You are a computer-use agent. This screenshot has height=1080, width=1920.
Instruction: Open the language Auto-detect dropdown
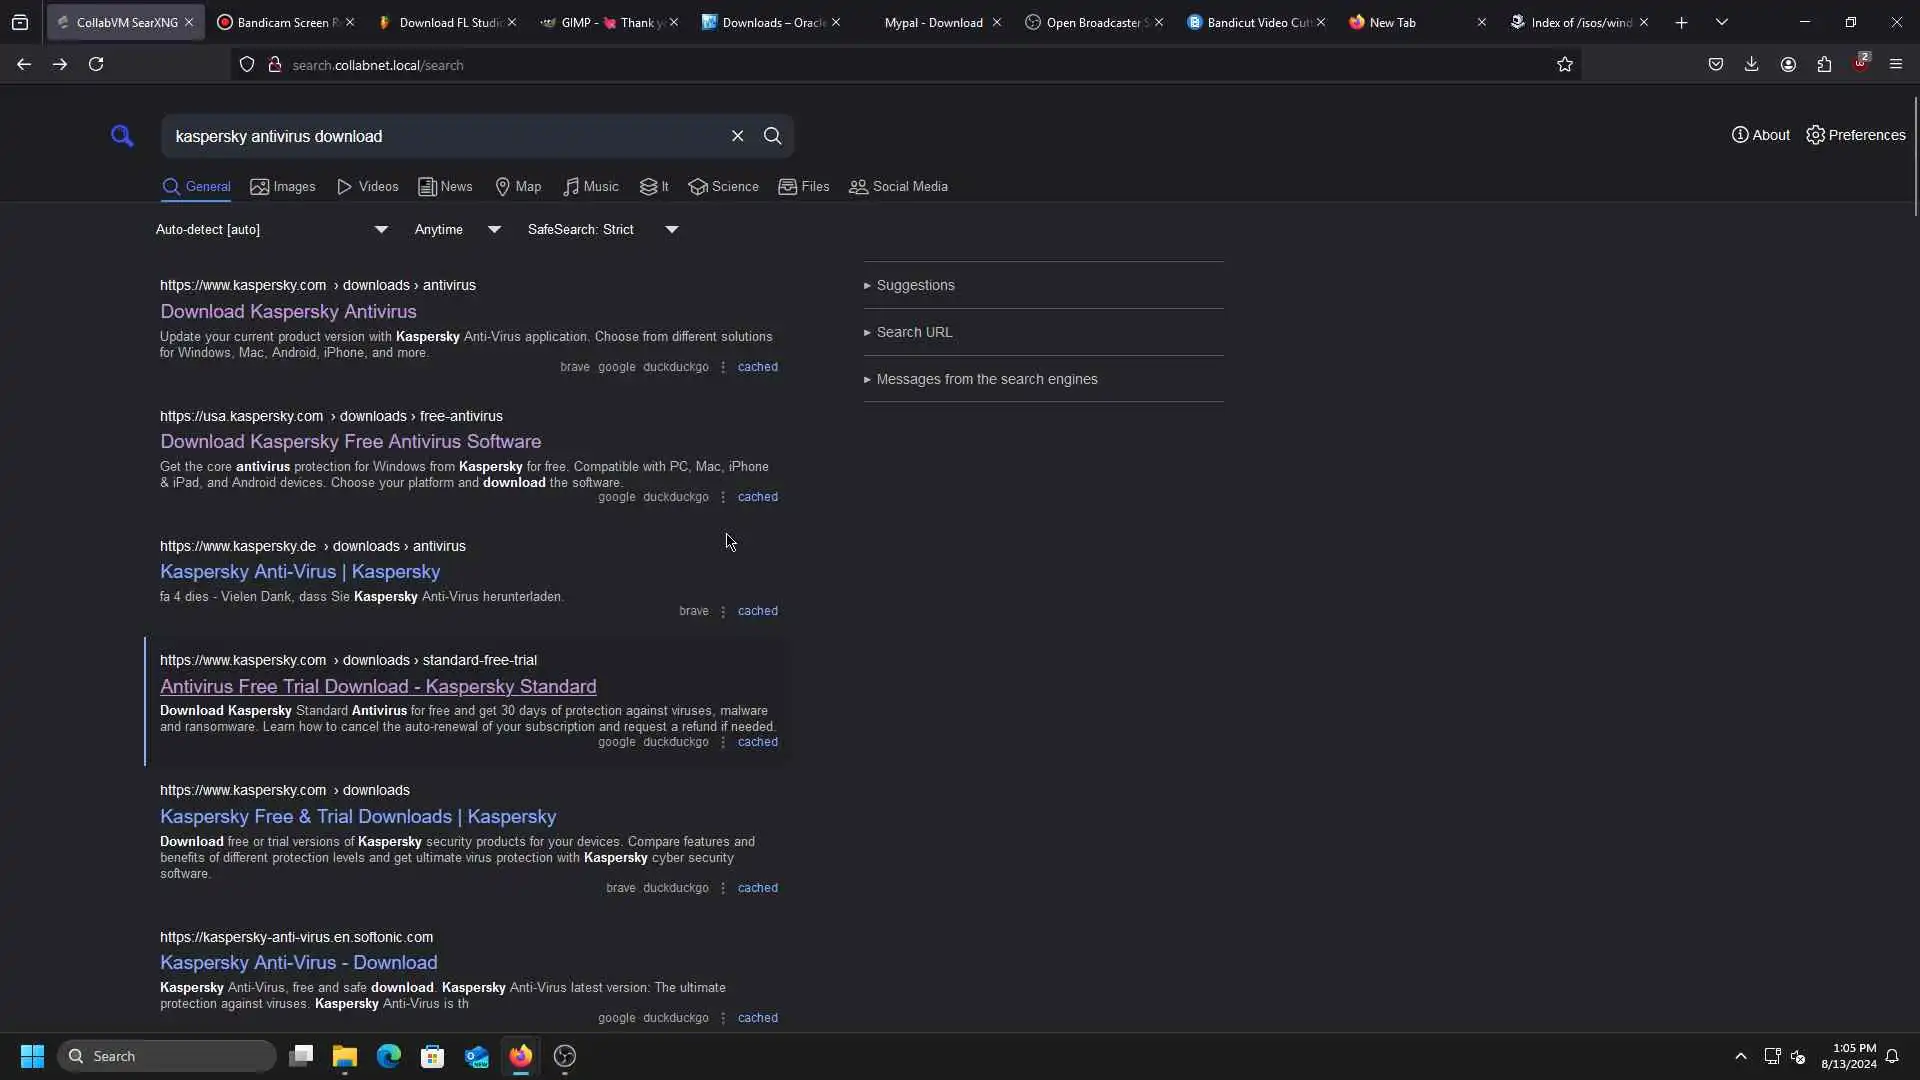[271, 230]
